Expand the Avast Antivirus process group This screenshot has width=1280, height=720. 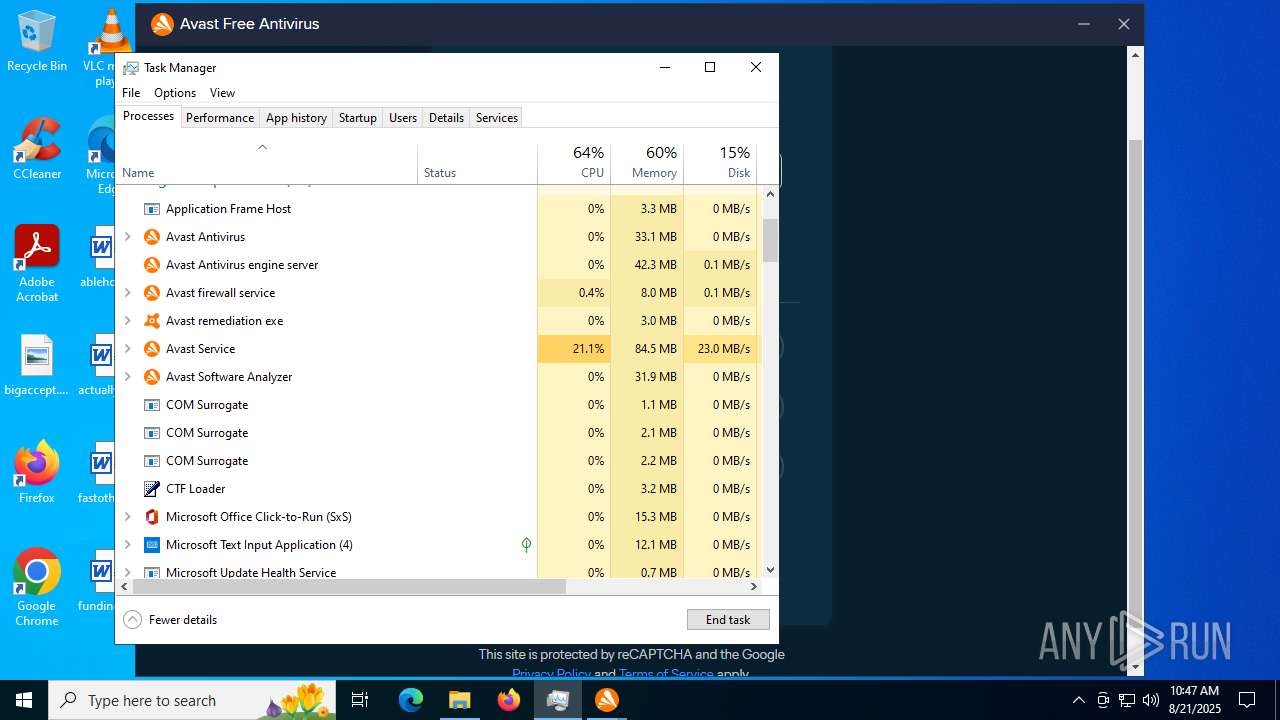(127, 237)
